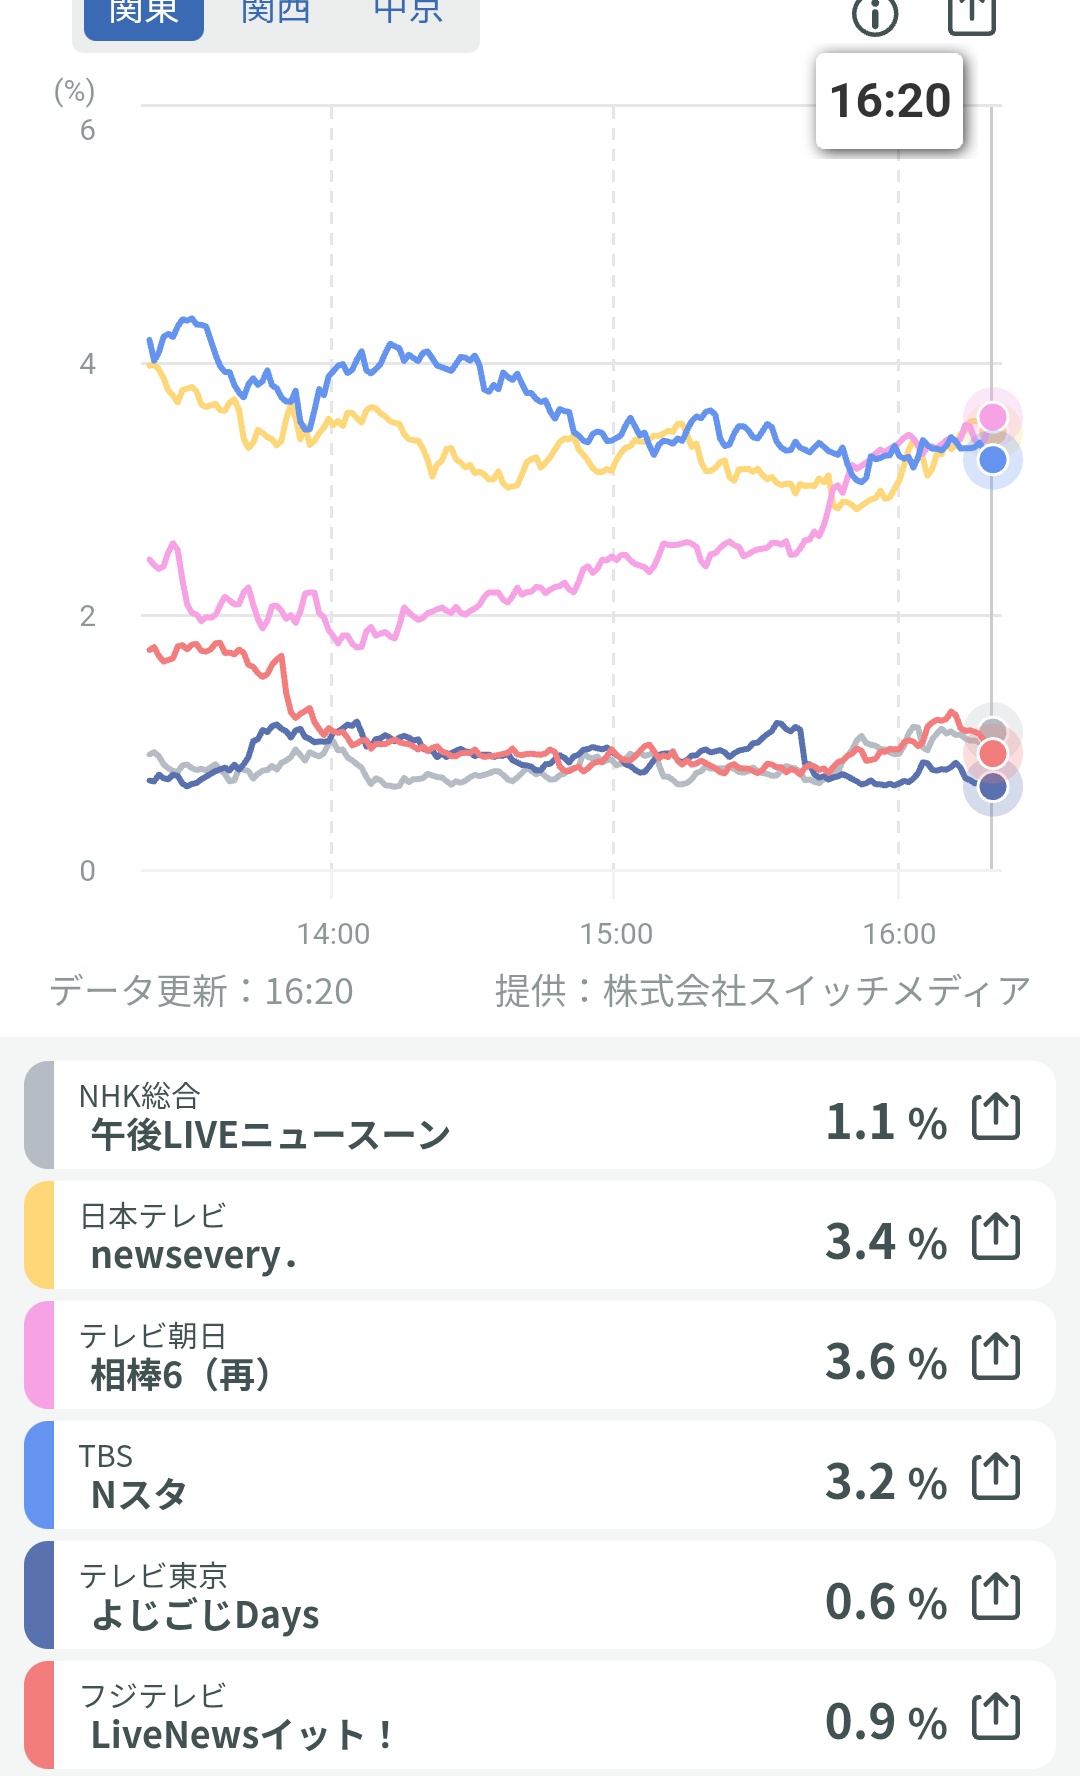Share the テレビ朝日 相棒6 rating
1080x1776 pixels.
coord(996,1357)
